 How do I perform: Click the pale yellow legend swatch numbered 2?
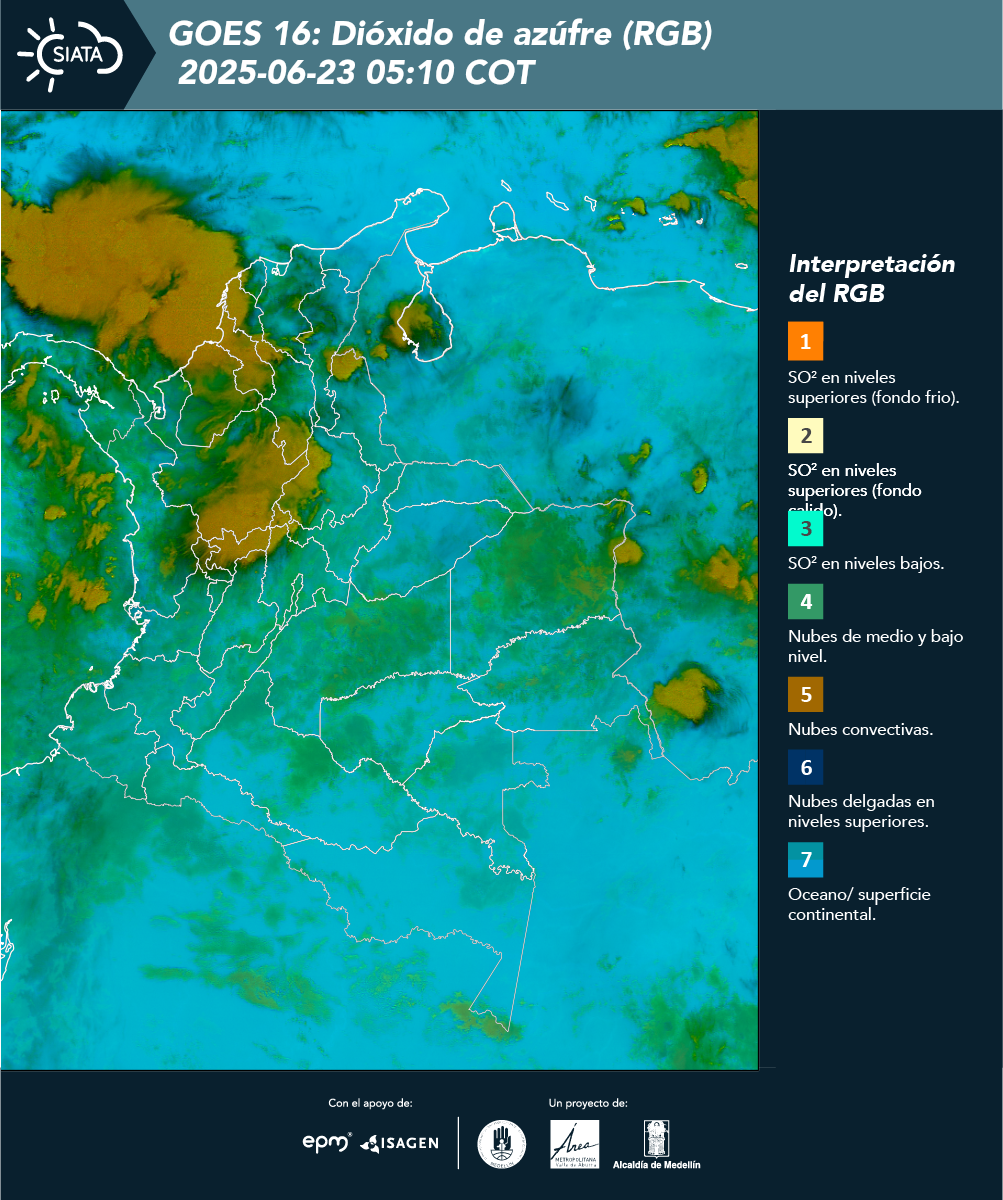805,436
